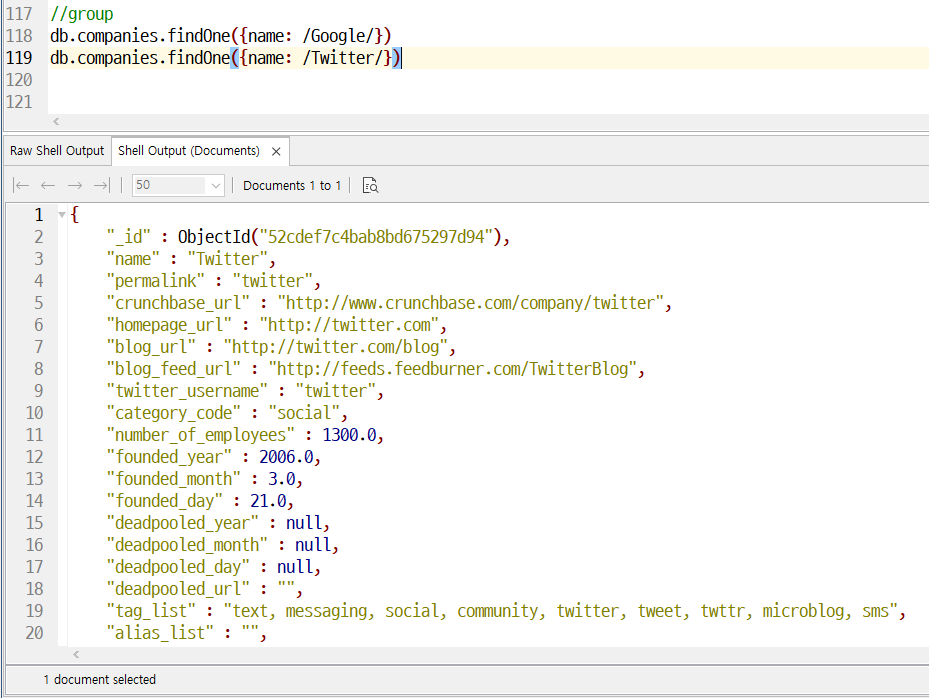This screenshot has height=698, width=929.
Task: Select the deadpooled_month null line
Action: click(x=222, y=545)
